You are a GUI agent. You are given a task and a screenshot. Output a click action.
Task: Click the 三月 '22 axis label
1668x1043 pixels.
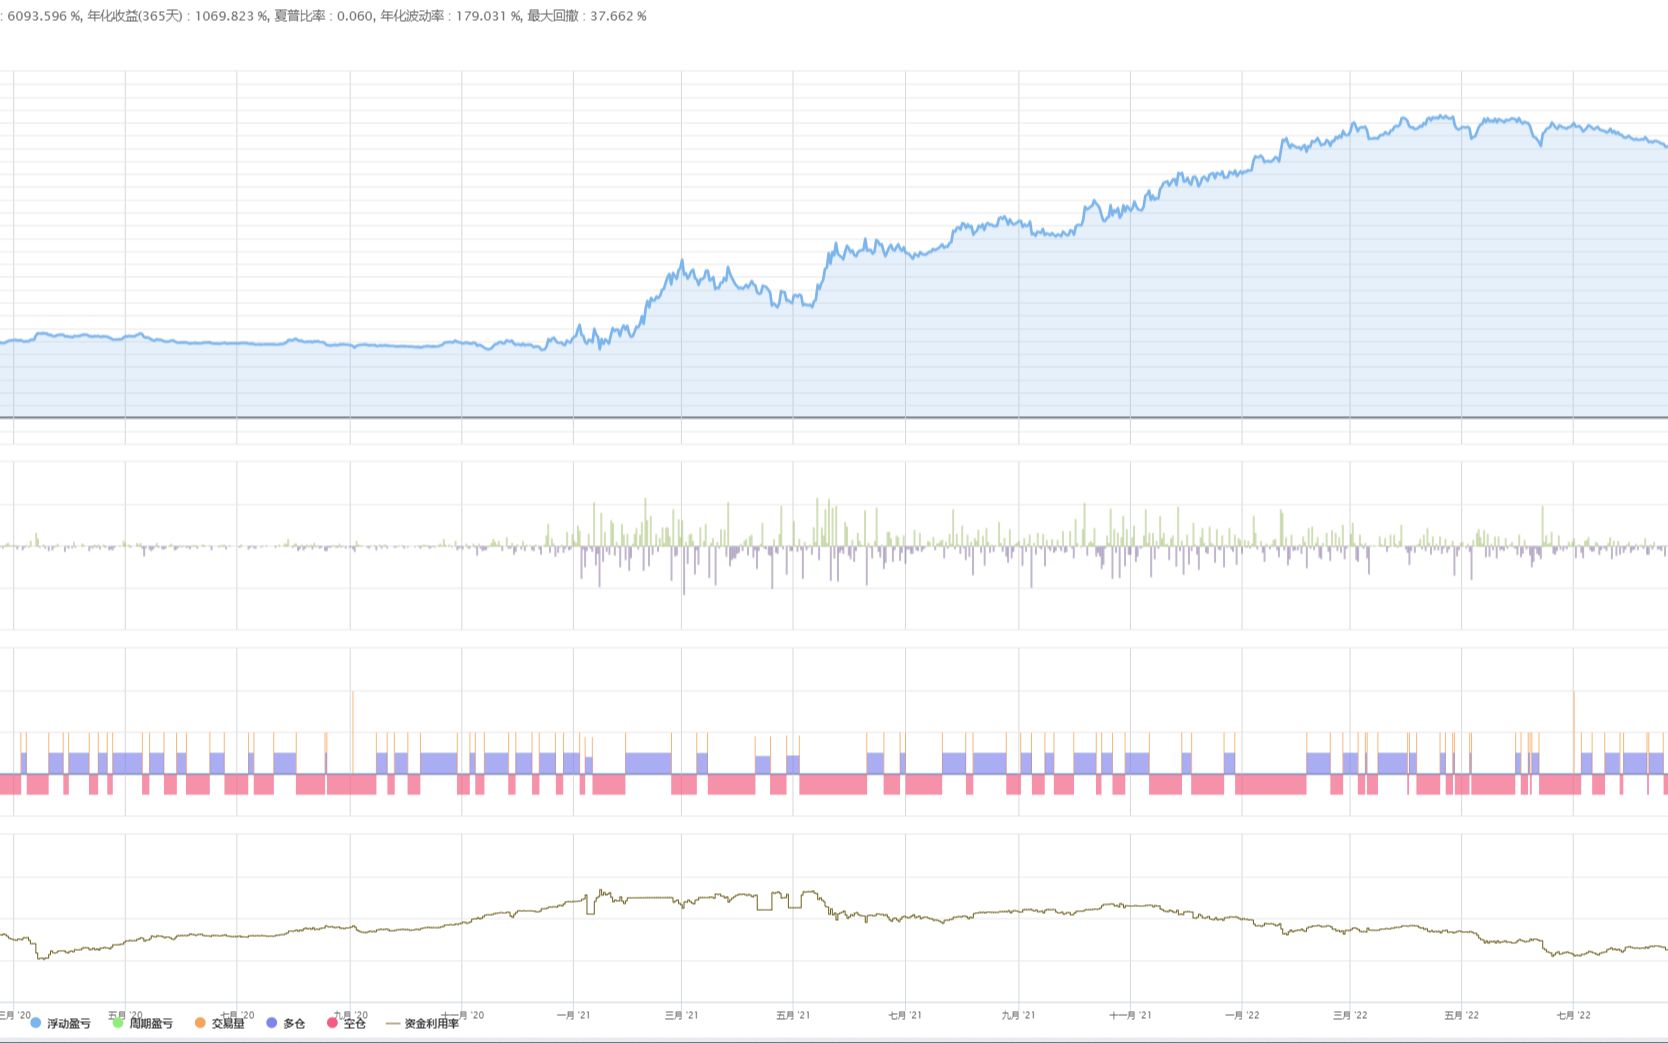coord(1350,1015)
